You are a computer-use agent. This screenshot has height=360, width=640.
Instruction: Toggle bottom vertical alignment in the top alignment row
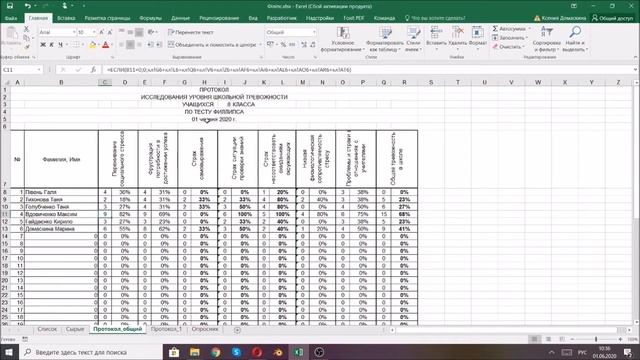[139, 32]
